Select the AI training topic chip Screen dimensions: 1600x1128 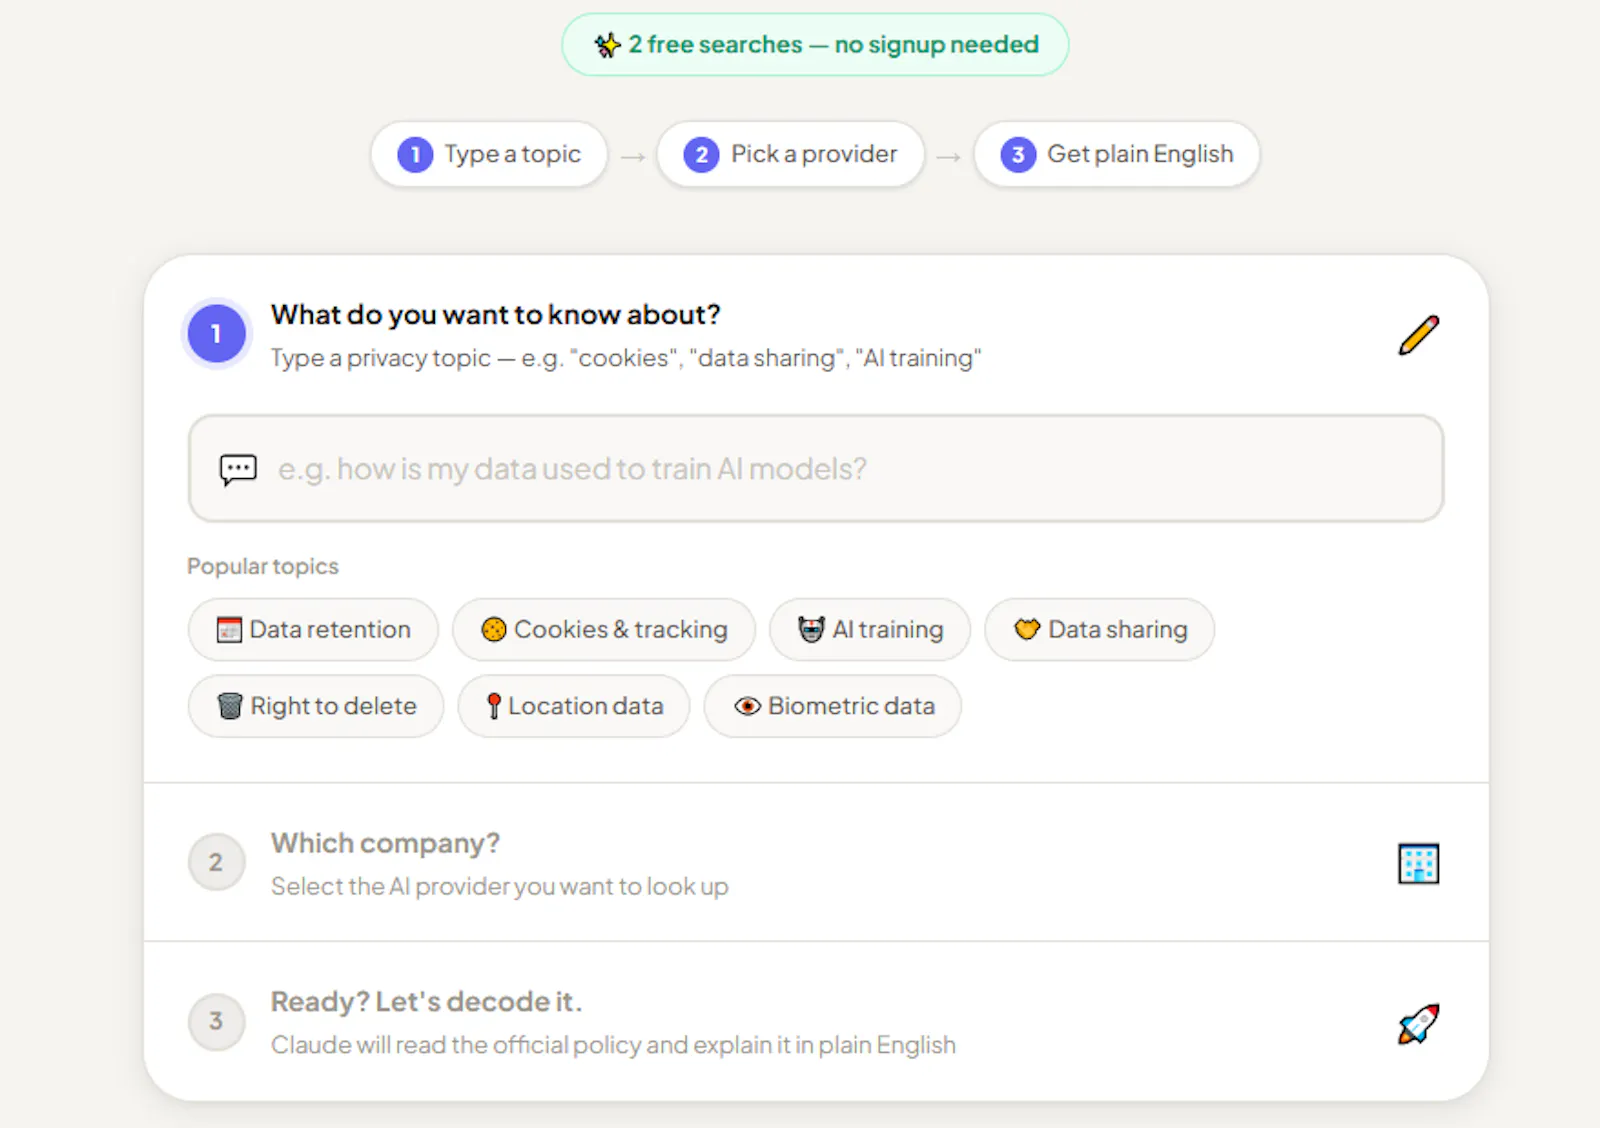click(870, 629)
